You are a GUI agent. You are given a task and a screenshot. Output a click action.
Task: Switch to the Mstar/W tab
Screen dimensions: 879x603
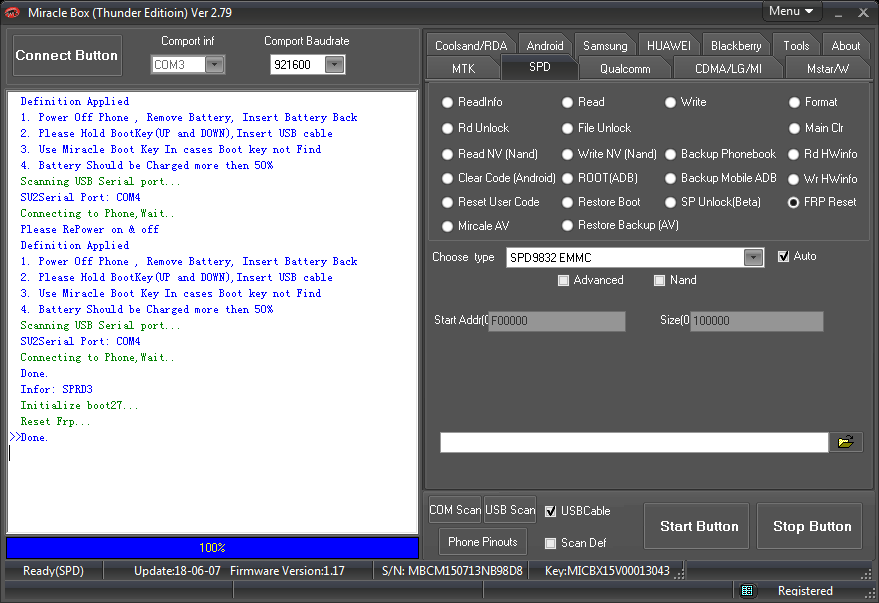pyautogui.click(x=827, y=68)
